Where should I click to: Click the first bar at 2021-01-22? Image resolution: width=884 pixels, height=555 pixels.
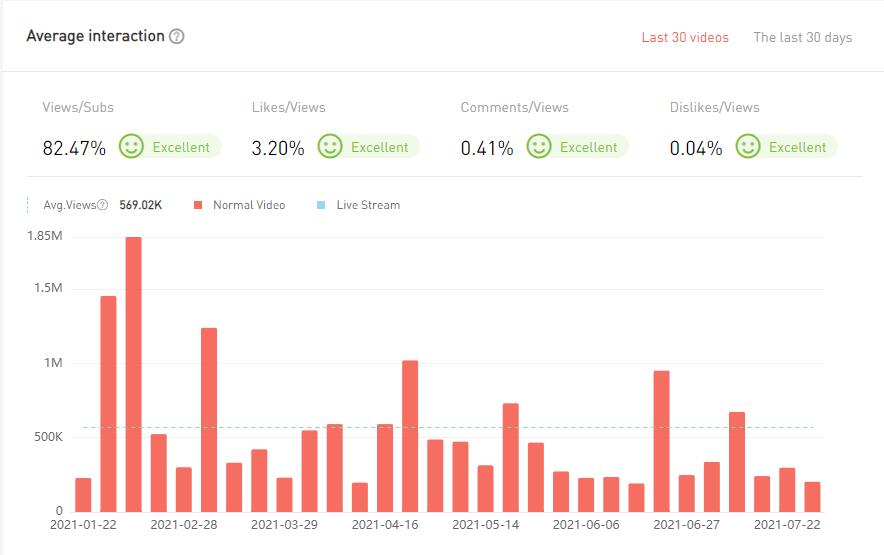[x=83, y=494]
